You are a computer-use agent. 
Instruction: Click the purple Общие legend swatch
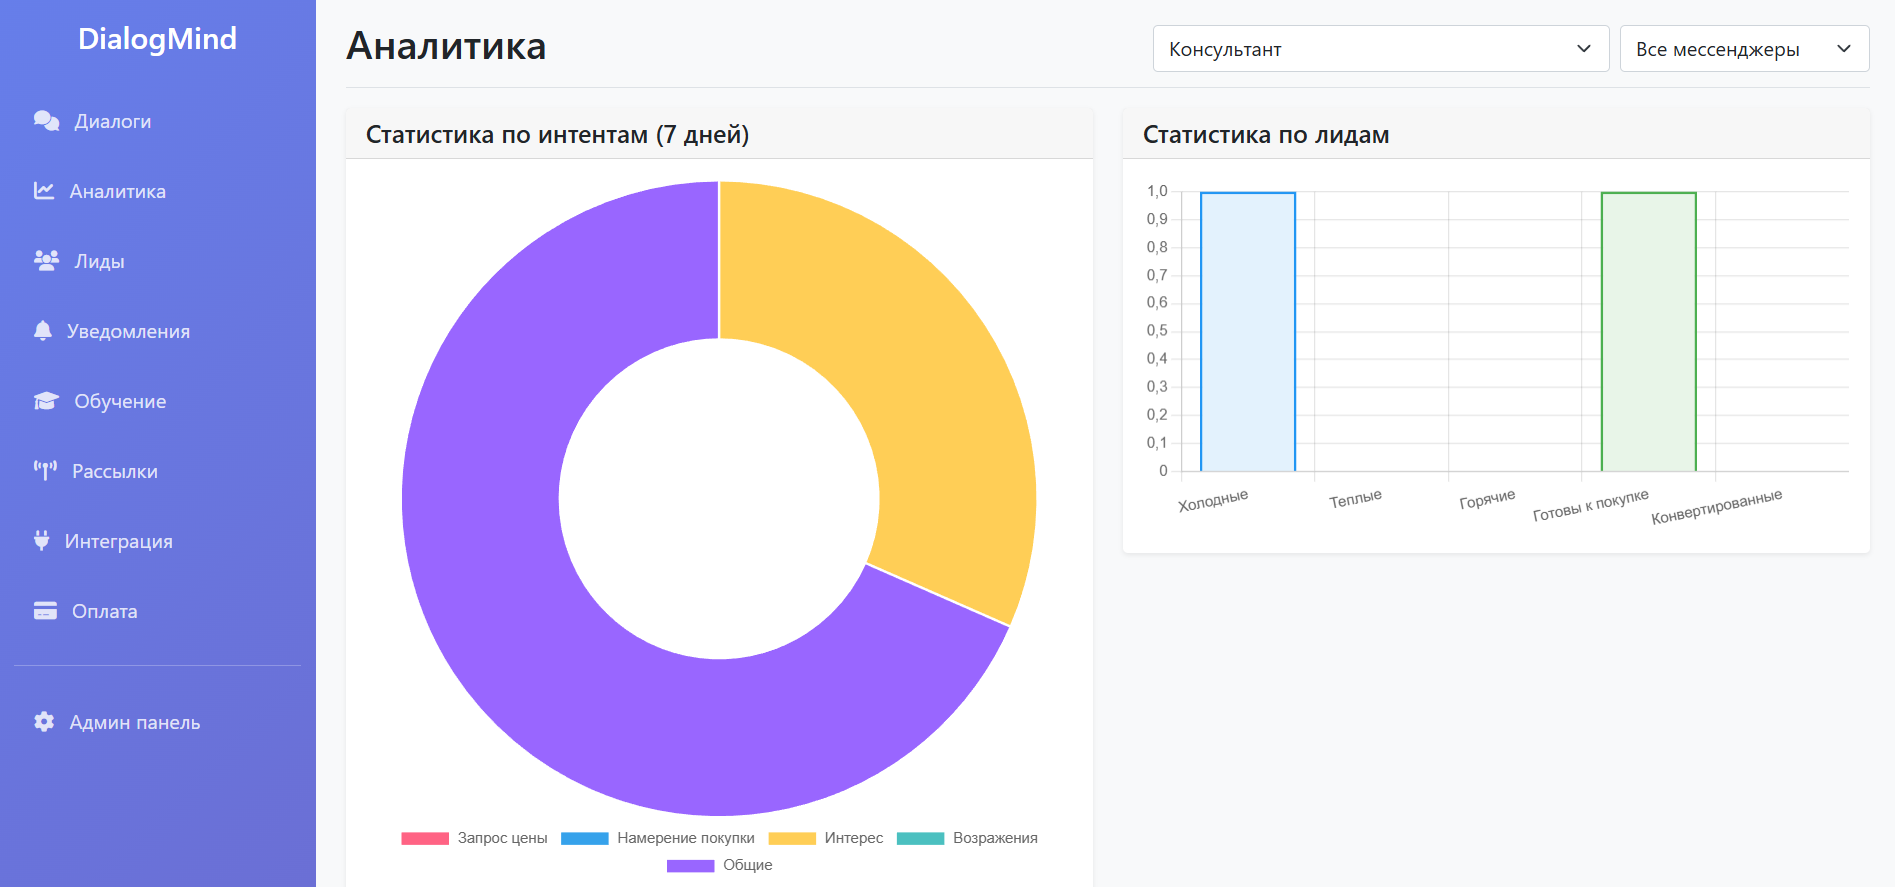click(690, 865)
